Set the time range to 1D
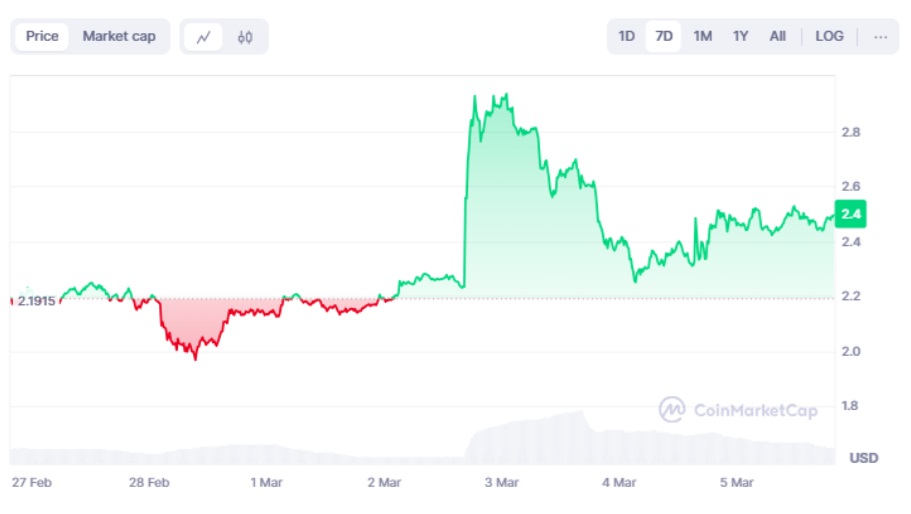 coord(626,36)
